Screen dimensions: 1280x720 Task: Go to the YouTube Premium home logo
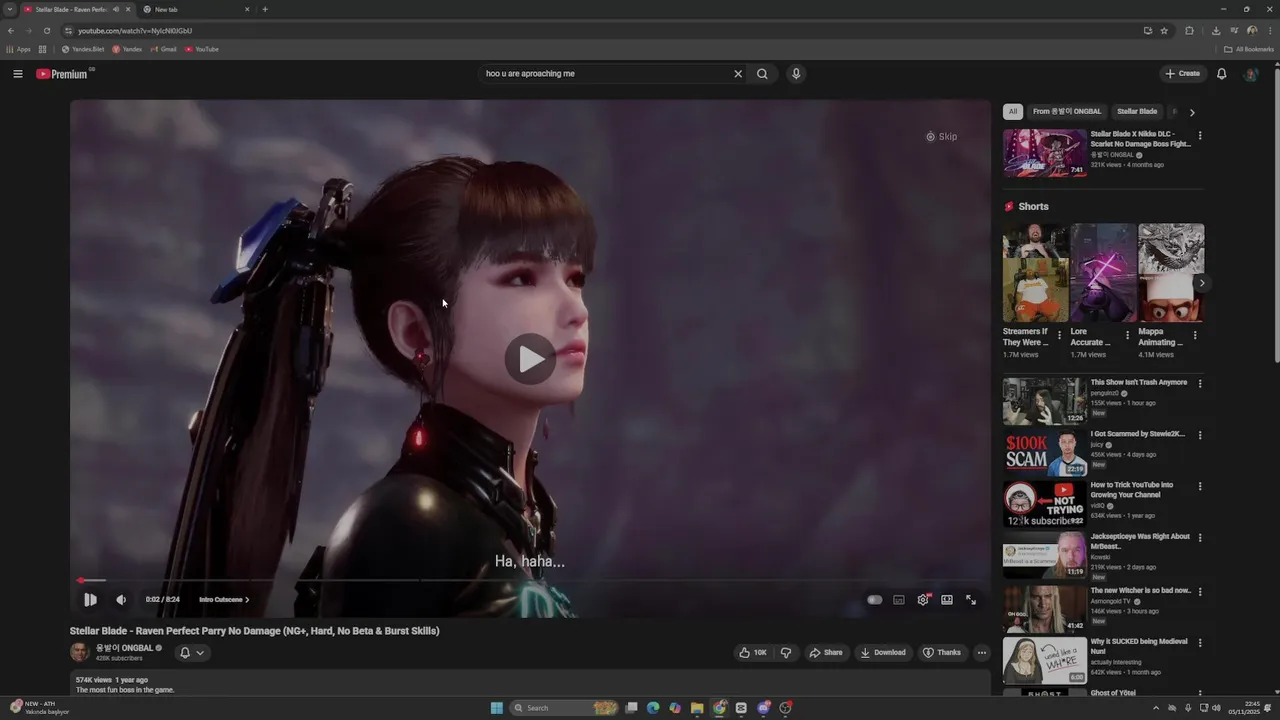tap(62, 74)
